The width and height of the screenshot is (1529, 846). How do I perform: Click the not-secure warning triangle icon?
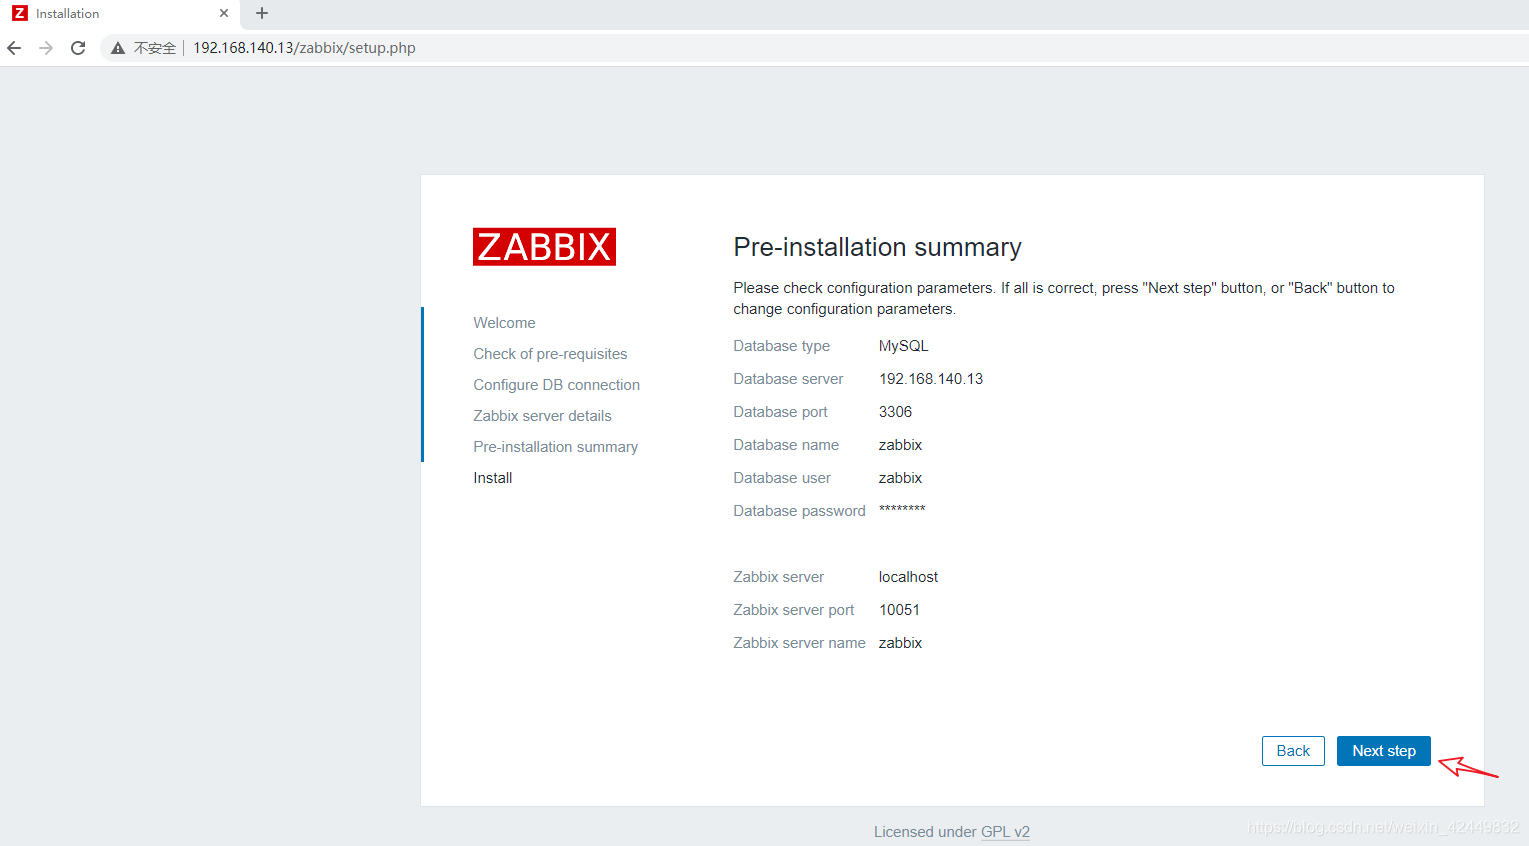pos(118,48)
